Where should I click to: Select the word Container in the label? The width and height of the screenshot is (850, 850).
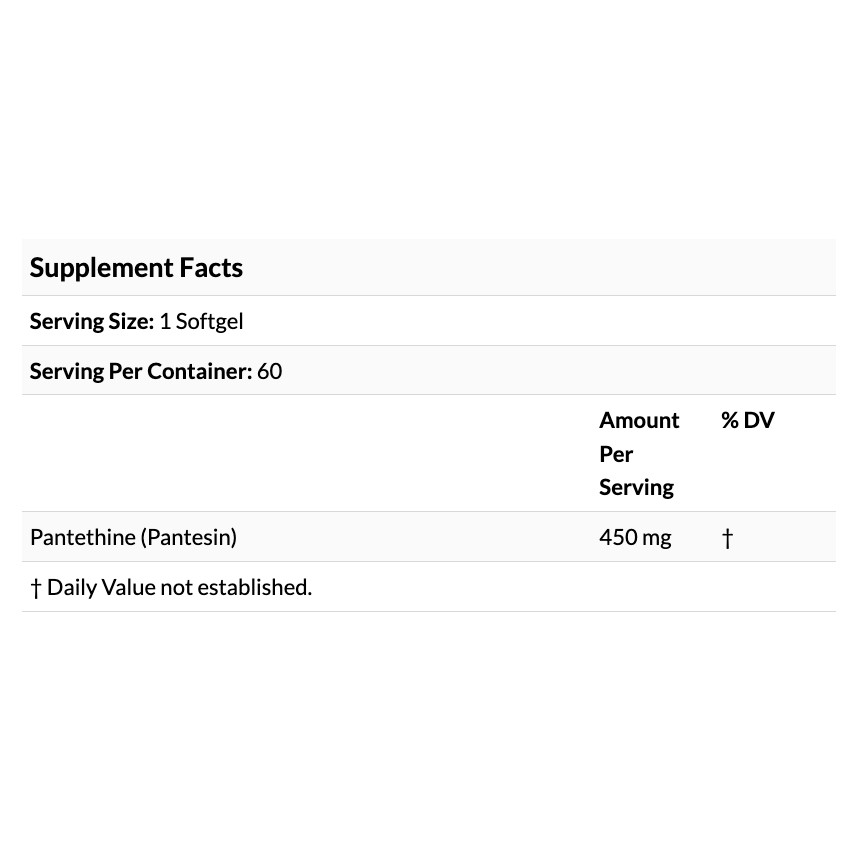tap(199, 371)
